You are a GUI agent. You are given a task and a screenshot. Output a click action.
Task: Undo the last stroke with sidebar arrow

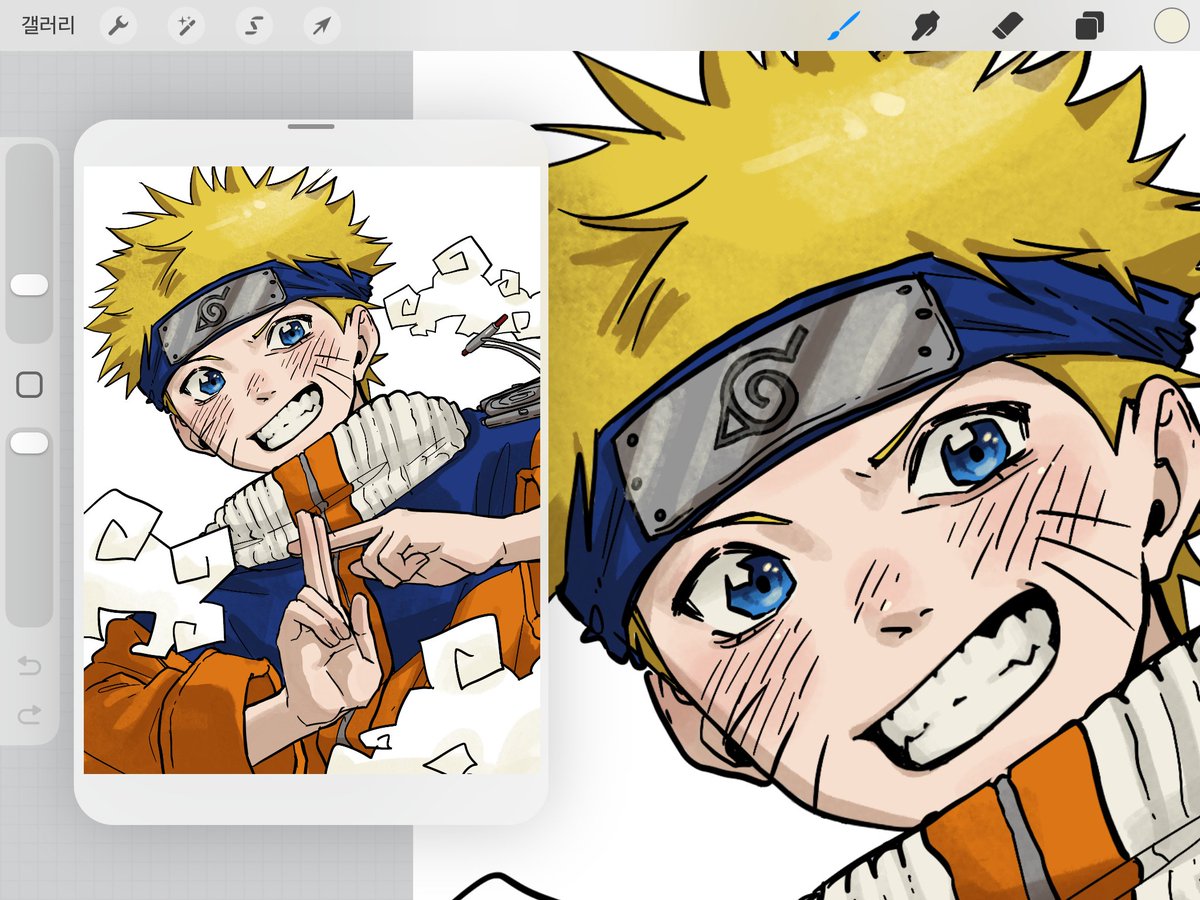point(29,665)
